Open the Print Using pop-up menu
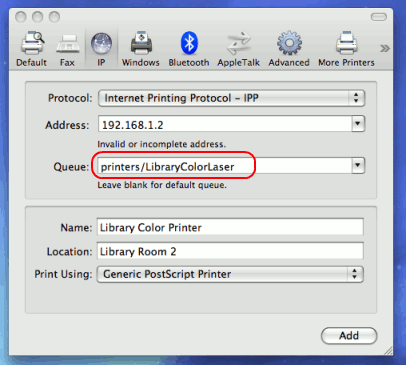This screenshot has height=365, width=406. pyautogui.click(x=230, y=274)
